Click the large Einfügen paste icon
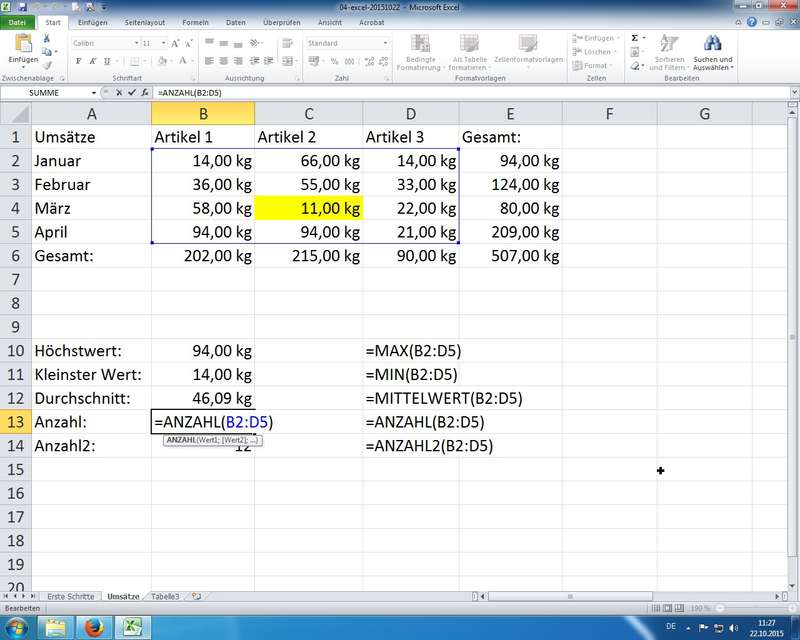Screen dimensions: 800x640 pos(23,44)
